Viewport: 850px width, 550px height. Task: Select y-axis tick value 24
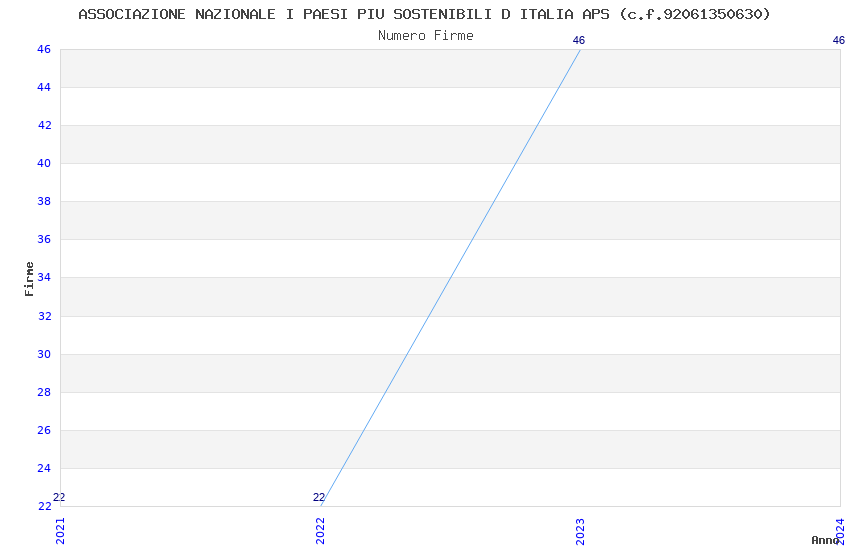44,468
